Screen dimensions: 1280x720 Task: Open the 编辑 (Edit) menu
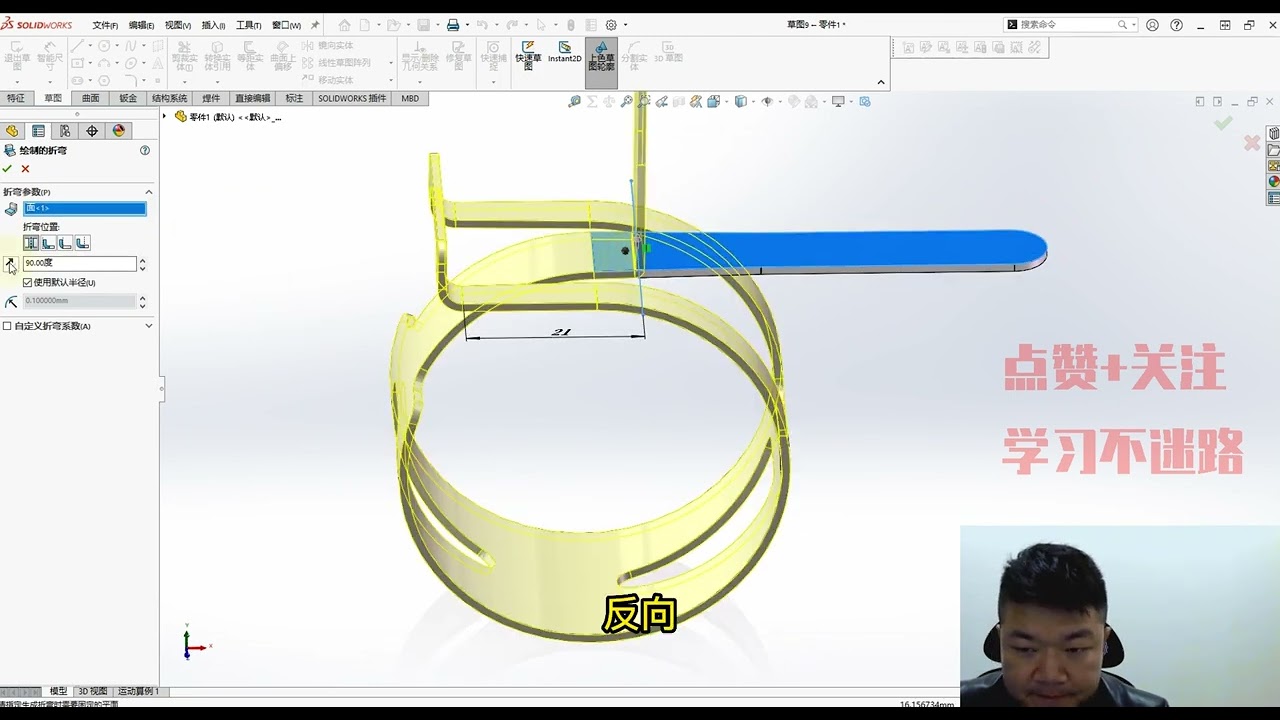tap(141, 25)
